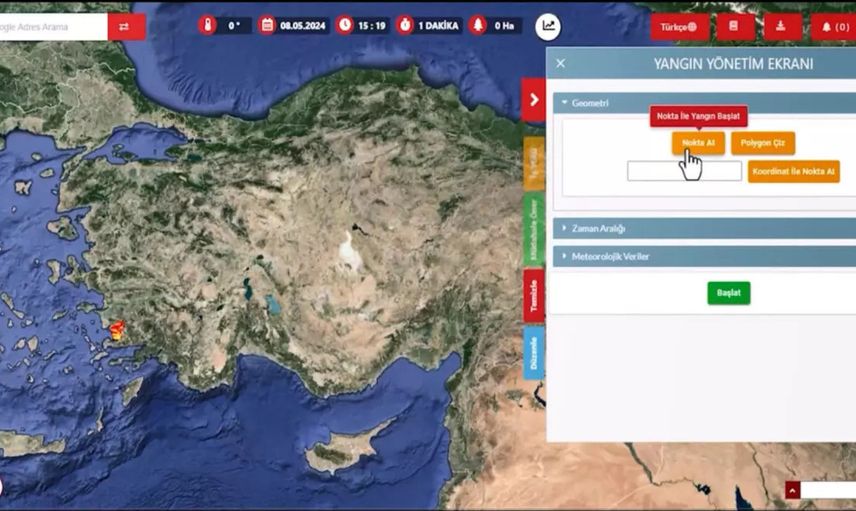
Task: Click the 15 : 19 time value
Action: pos(372,26)
